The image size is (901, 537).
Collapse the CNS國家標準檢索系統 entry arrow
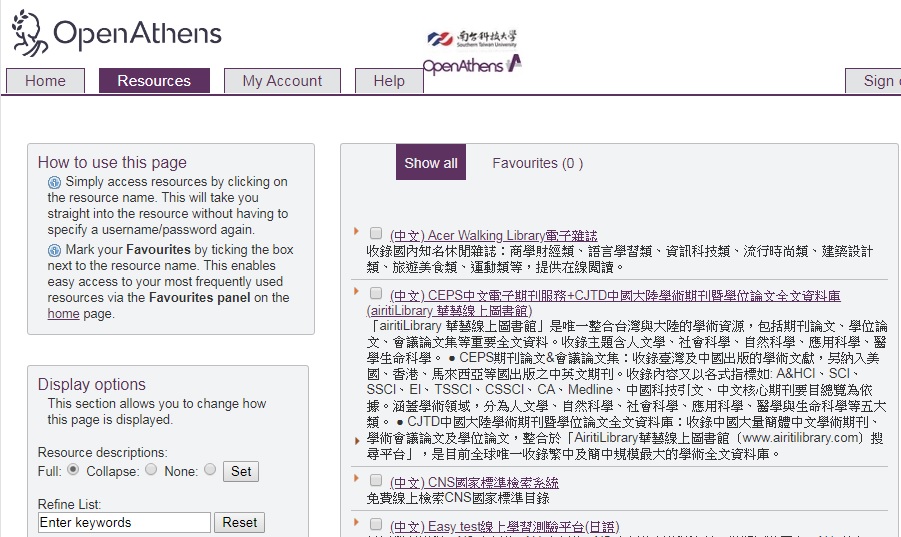coord(356,478)
